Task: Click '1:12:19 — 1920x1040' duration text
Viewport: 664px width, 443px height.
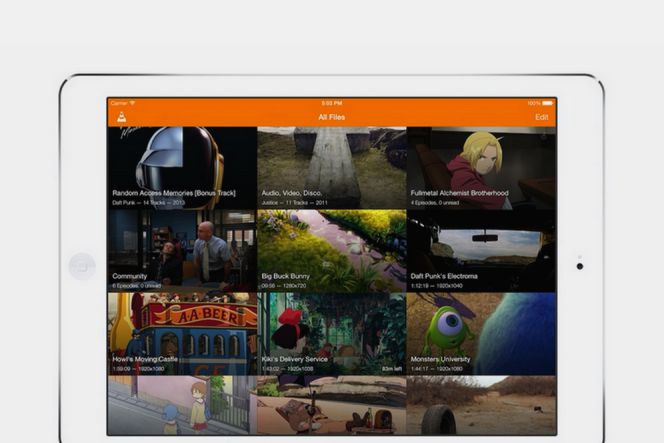Action: click(436, 286)
